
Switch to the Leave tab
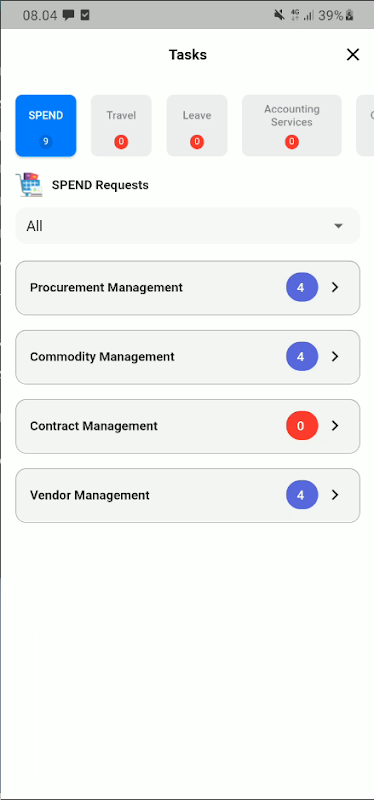197,126
